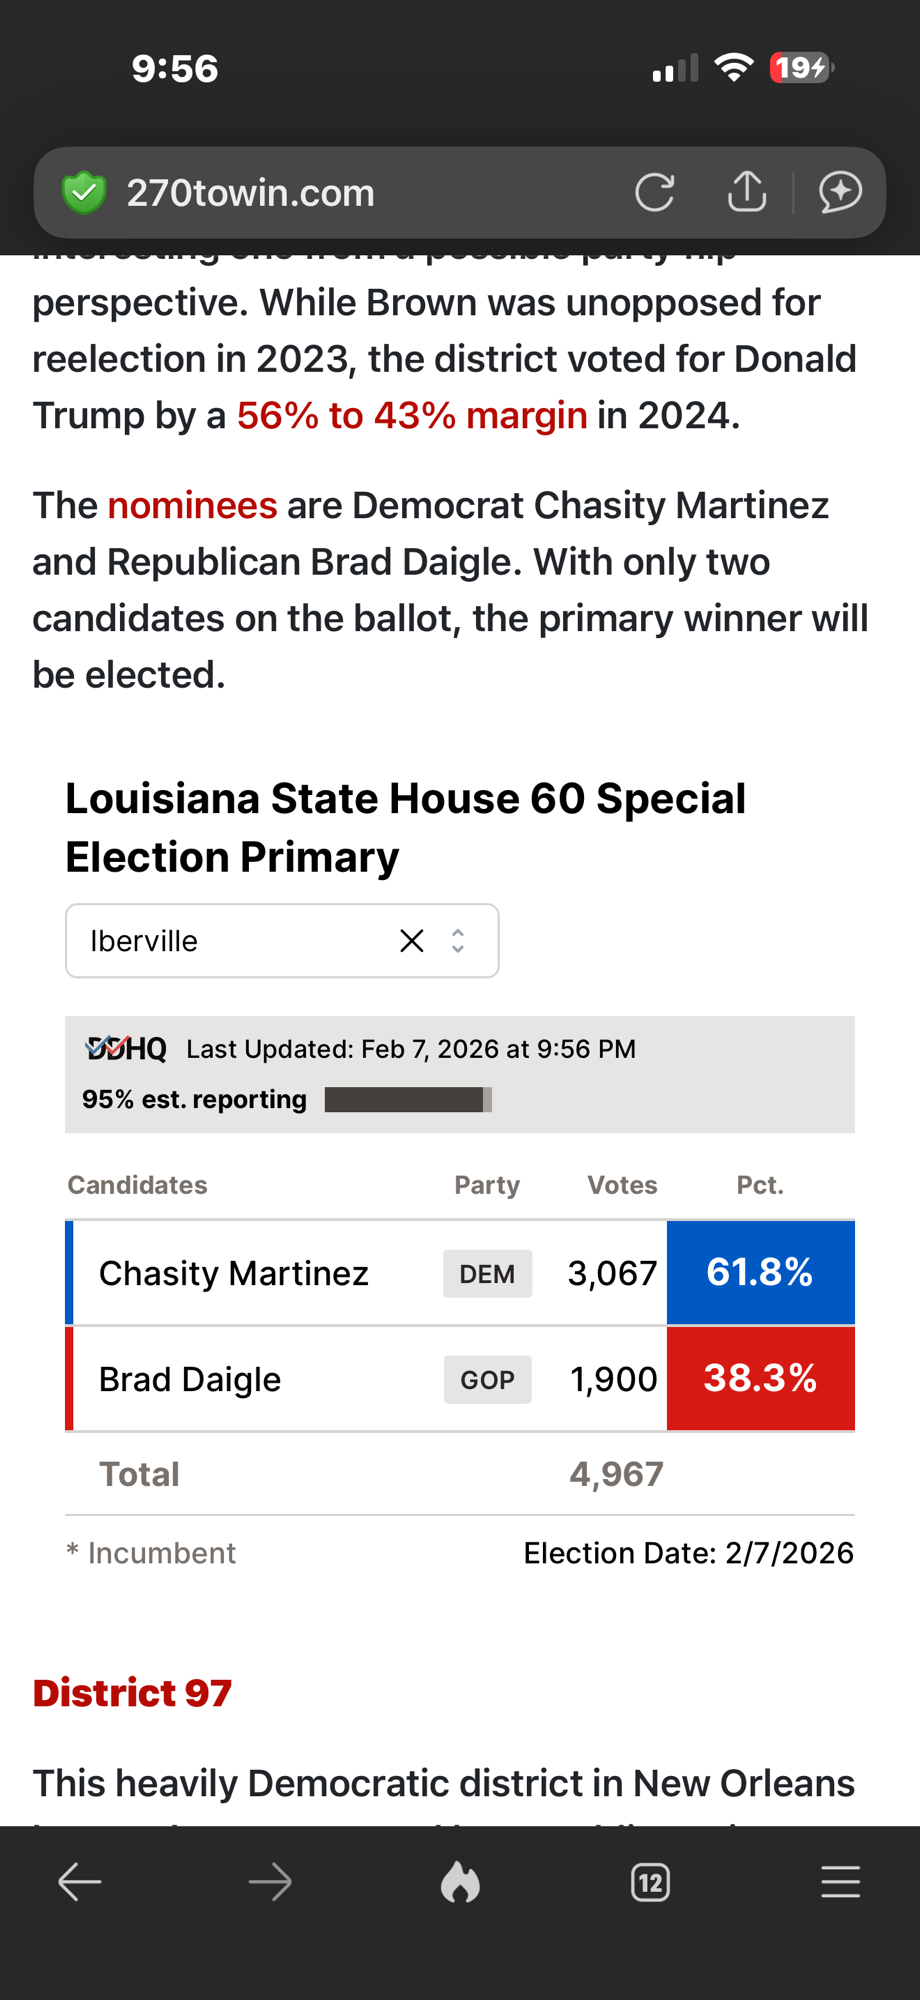Tap the 95% reporting progress bar
920x2000 pixels.
pyautogui.click(x=408, y=1100)
